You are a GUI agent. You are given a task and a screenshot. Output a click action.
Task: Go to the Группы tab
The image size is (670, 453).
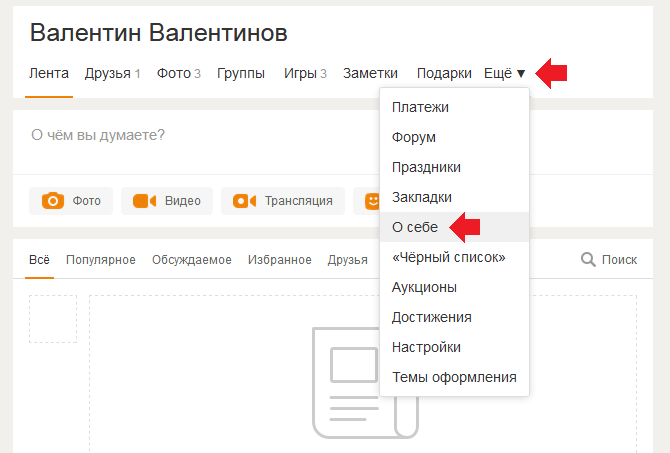pyautogui.click(x=241, y=74)
